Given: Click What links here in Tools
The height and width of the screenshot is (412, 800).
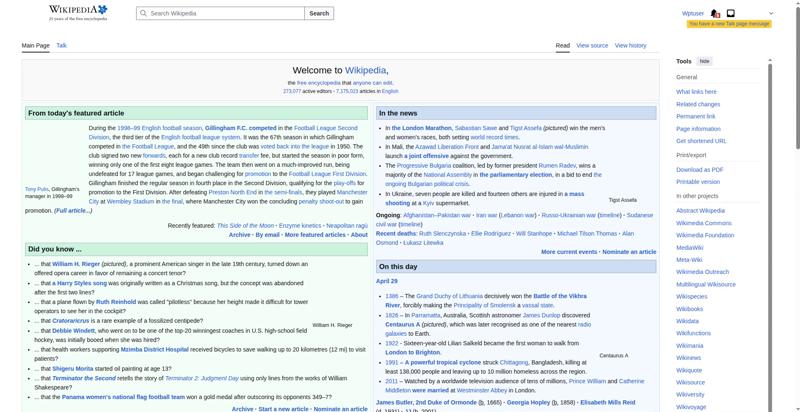Looking at the screenshot, I should (696, 92).
